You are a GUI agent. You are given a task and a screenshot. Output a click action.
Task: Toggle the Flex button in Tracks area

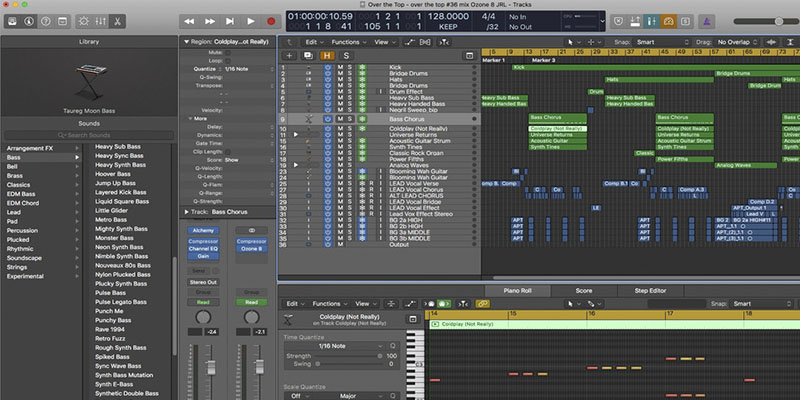(x=425, y=42)
